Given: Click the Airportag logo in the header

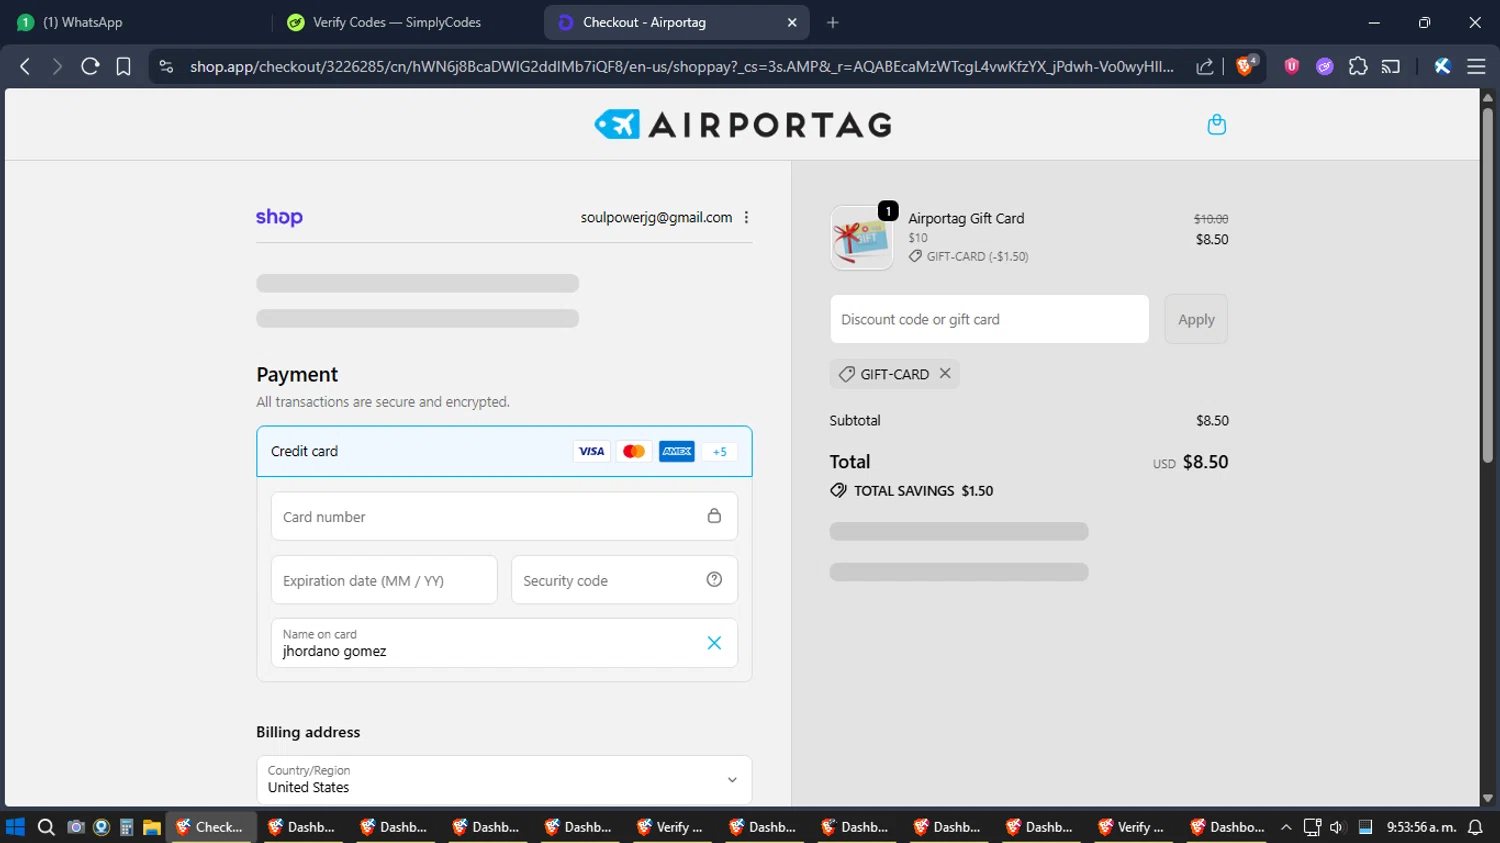Looking at the screenshot, I should click(743, 124).
